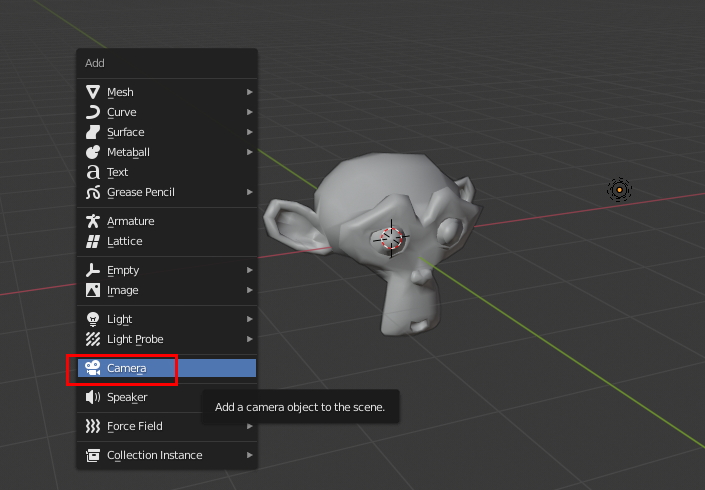Open the Force Field menu entry
The image size is (705, 490).
coord(167,426)
